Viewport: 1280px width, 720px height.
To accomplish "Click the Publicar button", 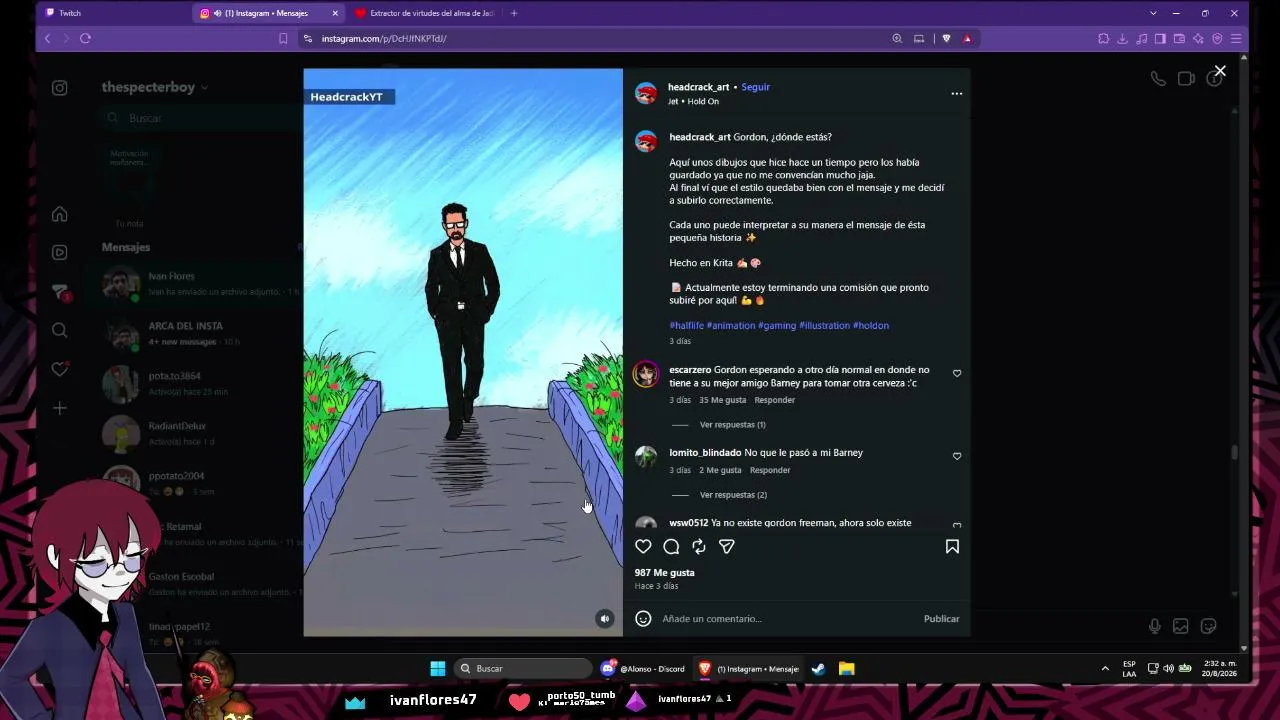I will pos(941,619).
